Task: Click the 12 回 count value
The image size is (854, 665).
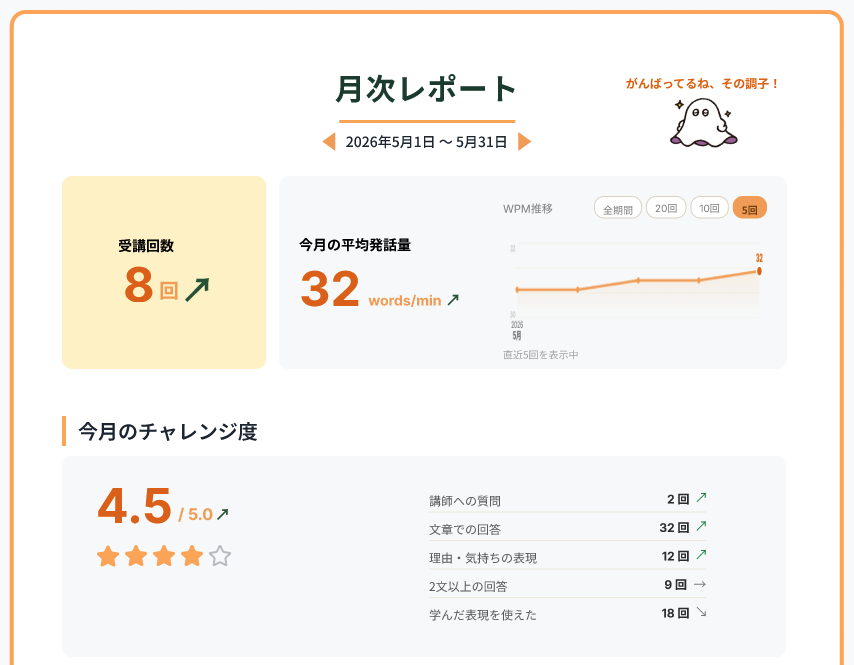Action: point(675,556)
